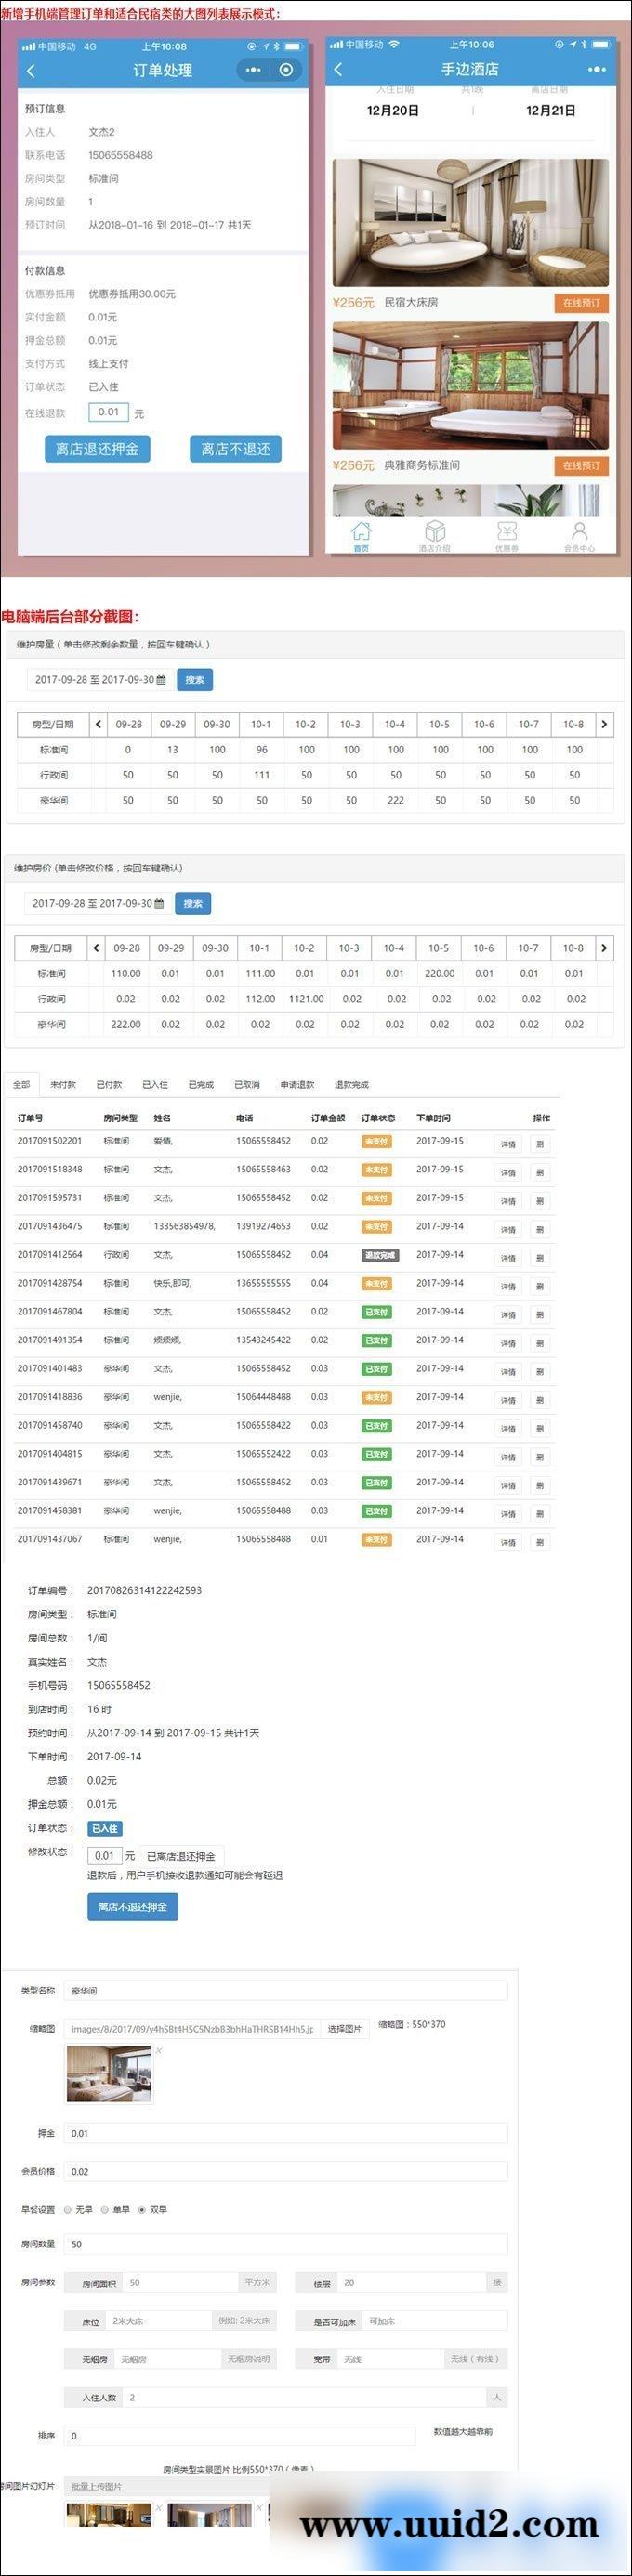The width and height of the screenshot is (632, 2576).
Task: Go to previous dates in 维护房价 table
Action: (96, 948)
